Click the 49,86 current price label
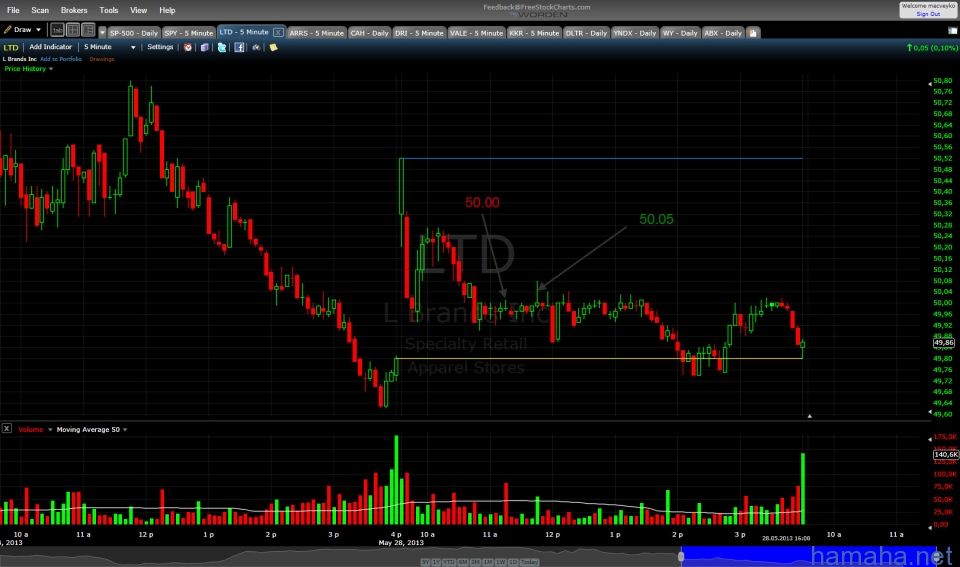This screenshot has height=567, width=960. coord(944,343)
